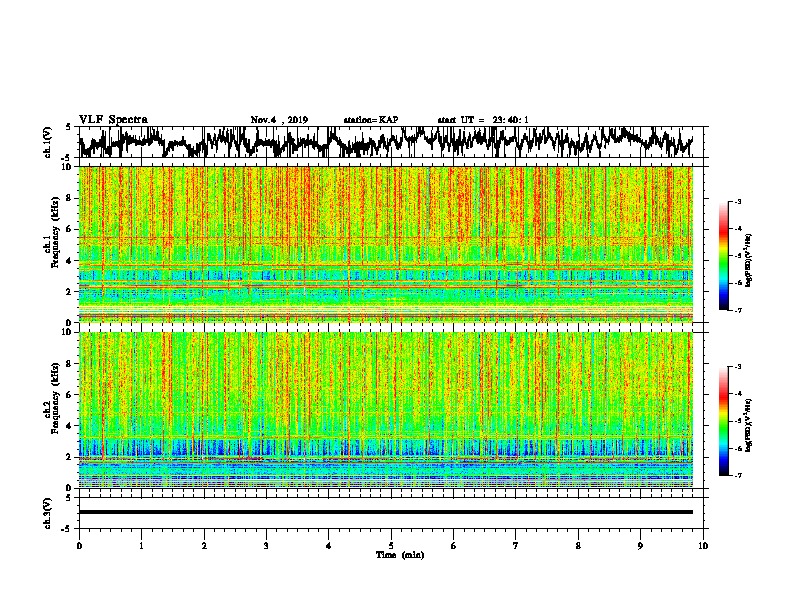The image size is (792, 612).
Task: Select the date text "Nov.4 , 2019"
Action: coord(279,120)
